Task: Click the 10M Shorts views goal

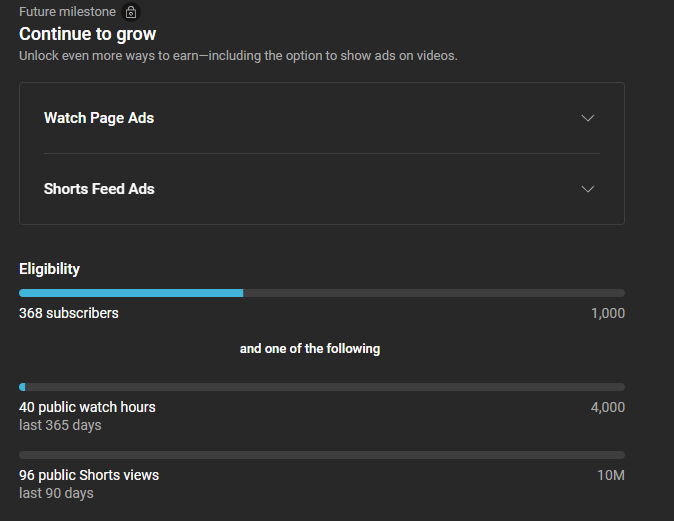Action: 611,475
